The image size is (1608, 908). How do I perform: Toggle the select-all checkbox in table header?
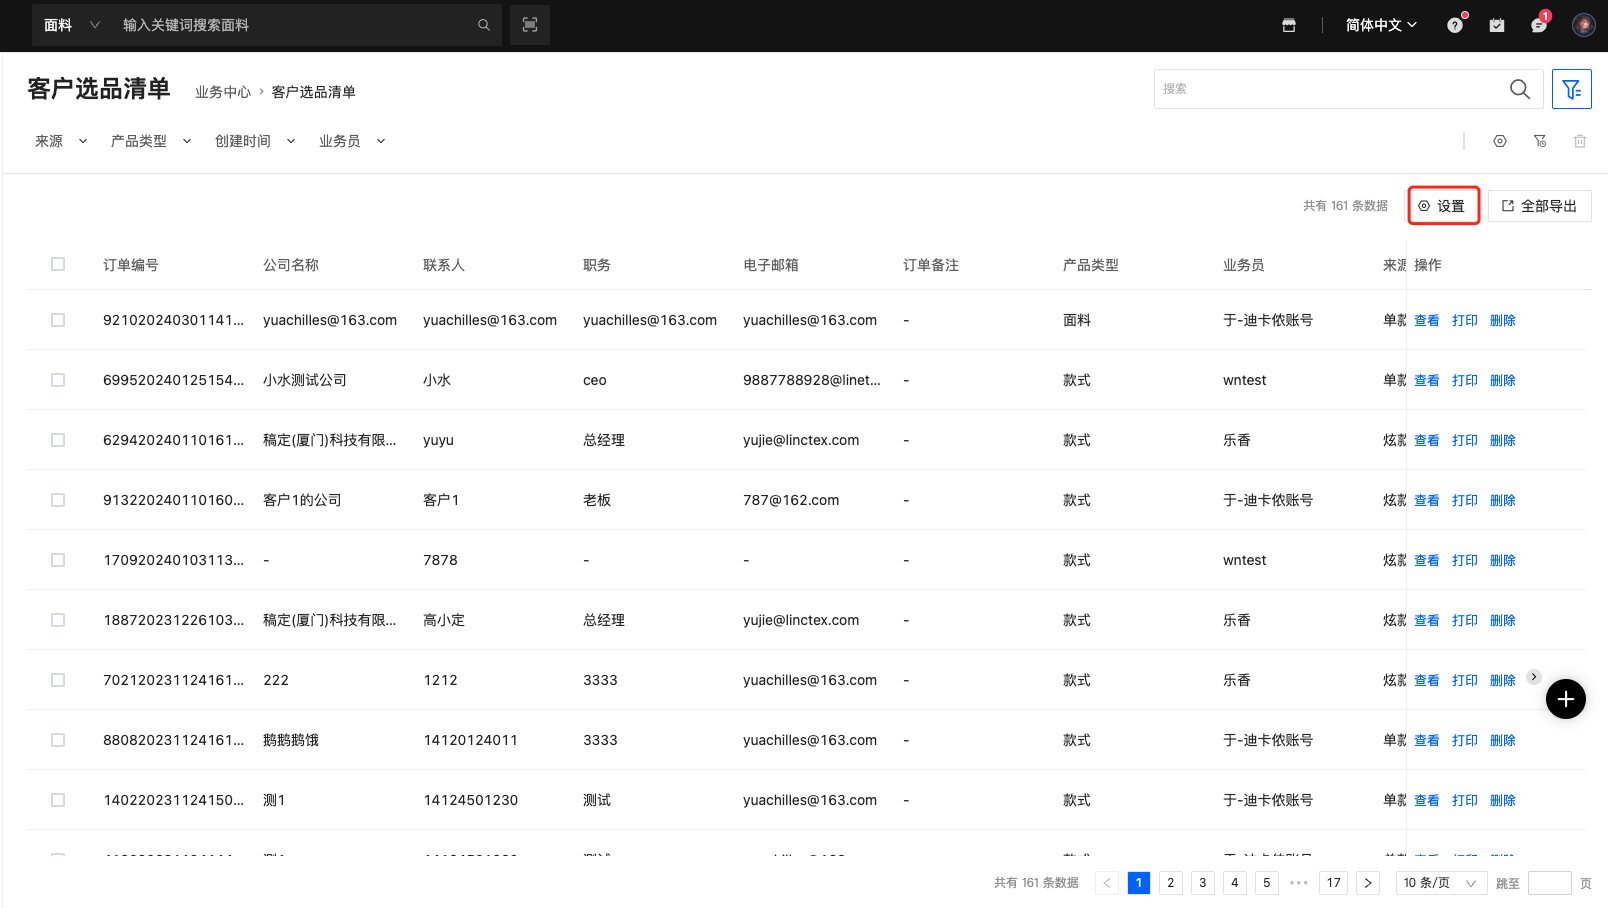tap(58, 265)
